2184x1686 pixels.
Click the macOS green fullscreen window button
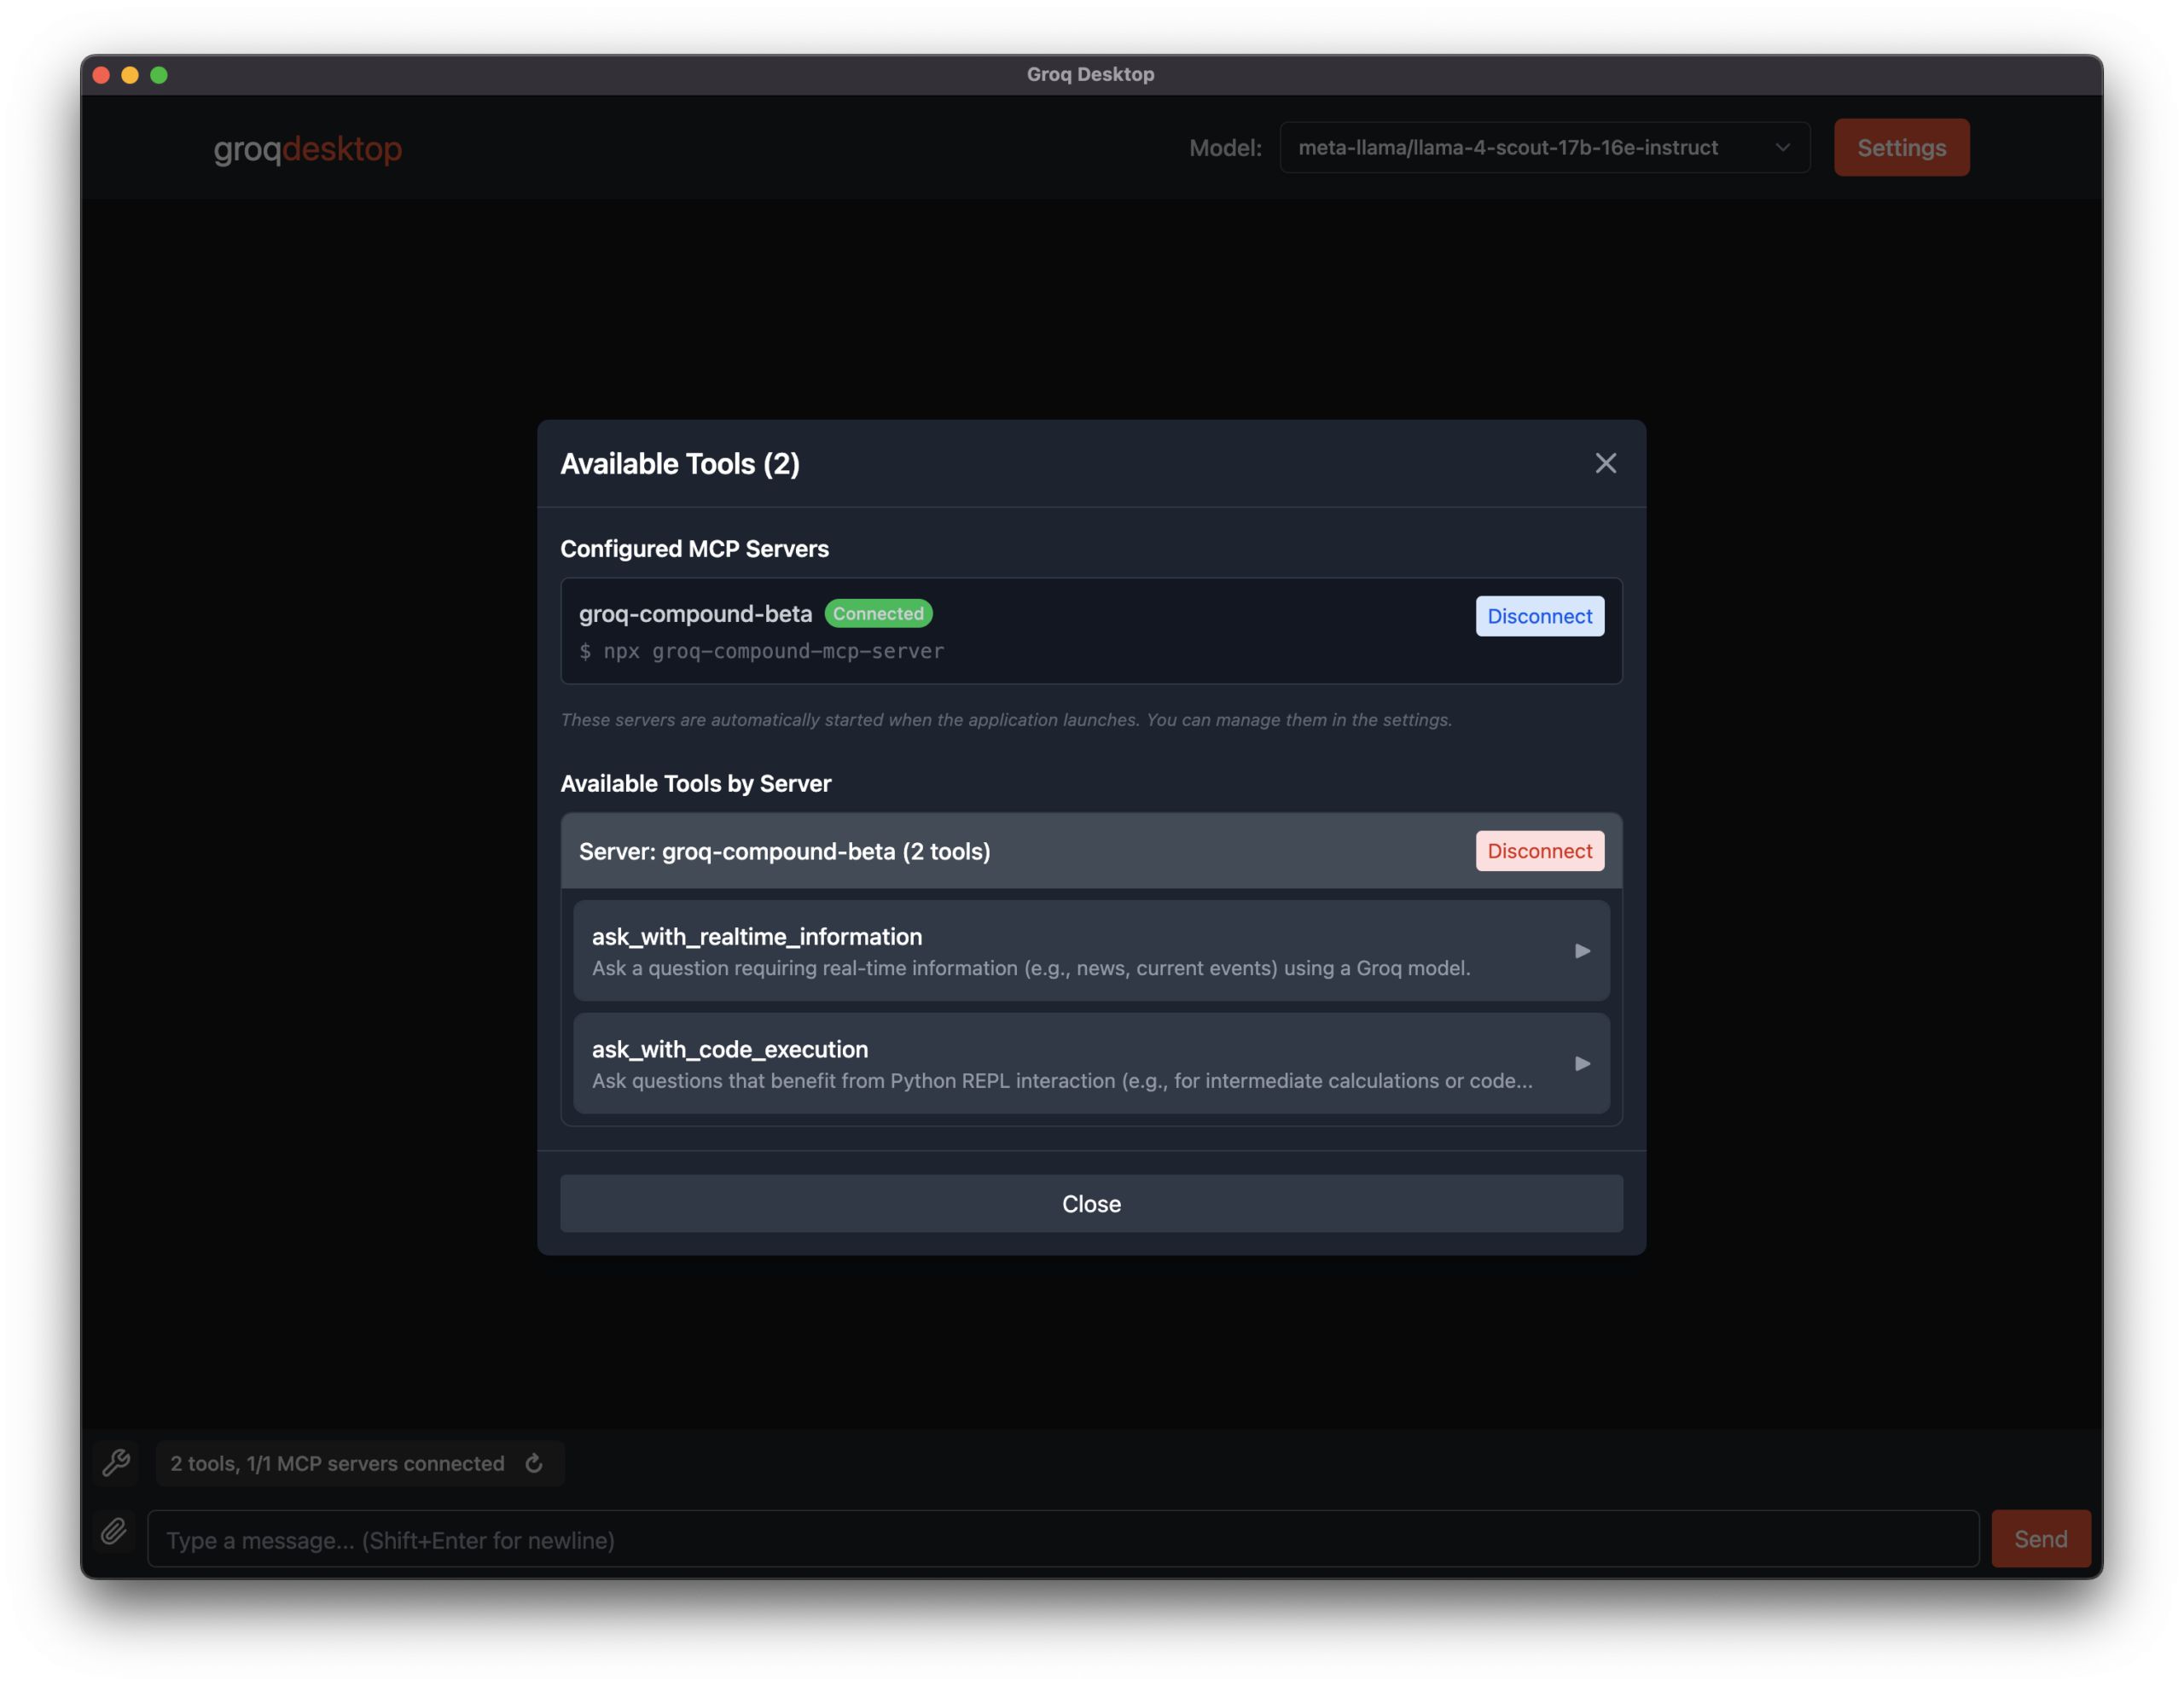pyautogui.click(x=159, y=75)
